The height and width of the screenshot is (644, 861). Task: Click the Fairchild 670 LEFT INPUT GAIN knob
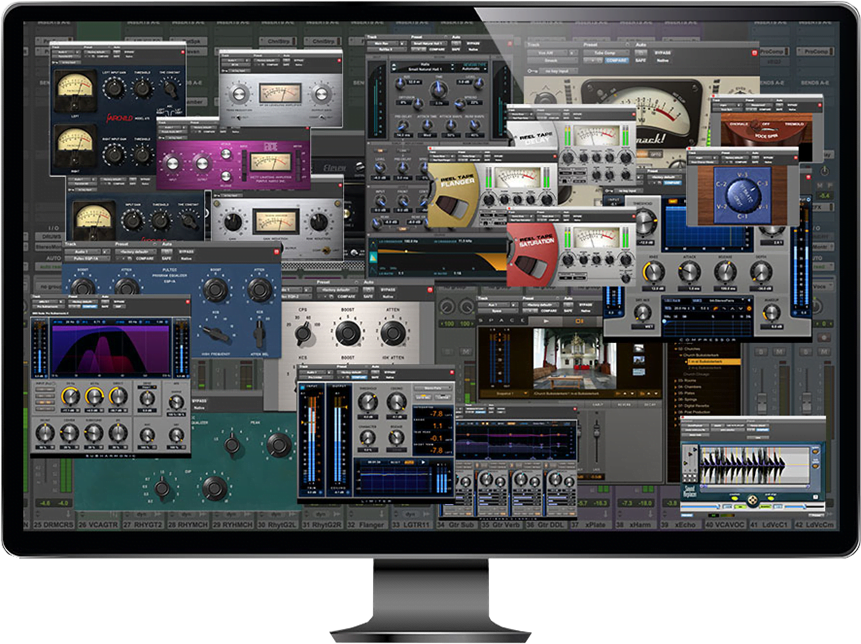coord(114,87)
